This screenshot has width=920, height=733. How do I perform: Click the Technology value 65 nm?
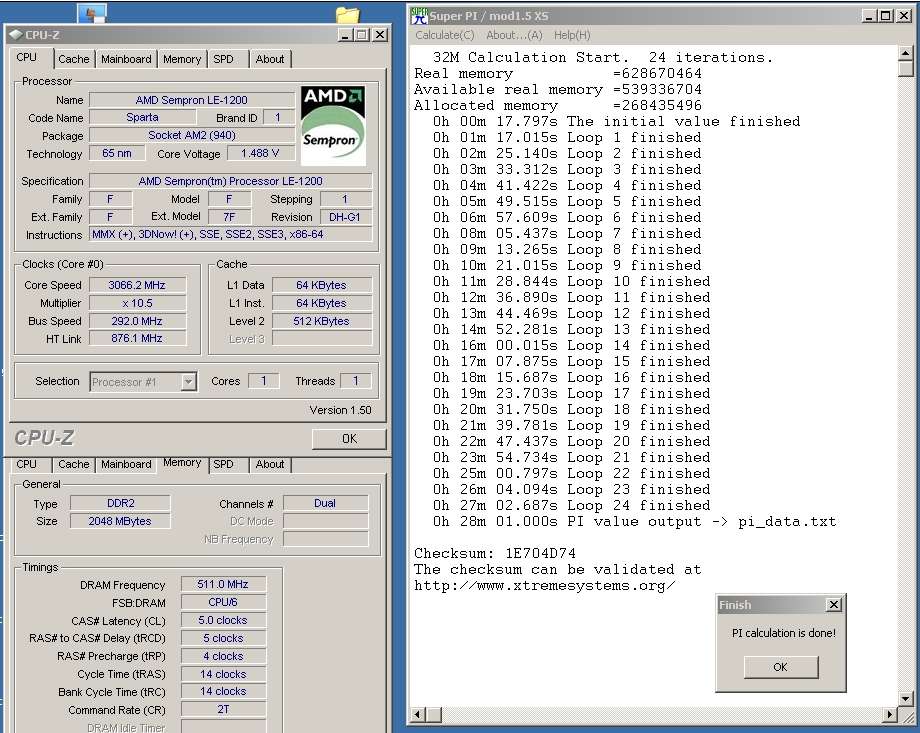[x=117, y=153]
